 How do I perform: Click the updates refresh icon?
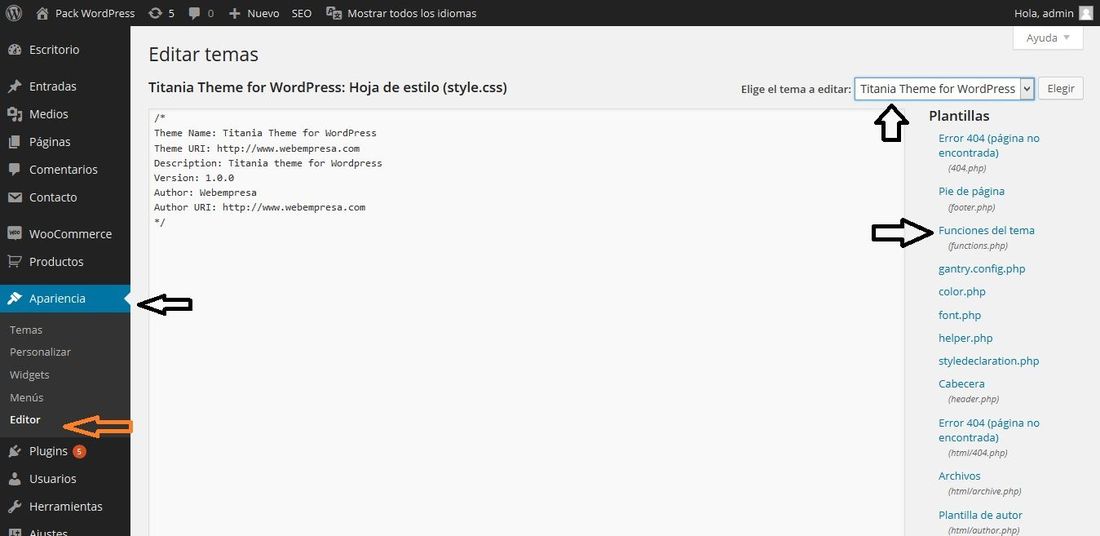(156, 13)
